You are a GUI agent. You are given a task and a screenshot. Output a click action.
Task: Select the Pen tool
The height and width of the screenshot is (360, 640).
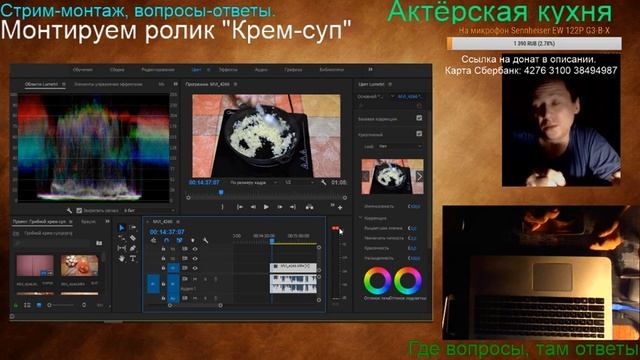pos(133,248)
